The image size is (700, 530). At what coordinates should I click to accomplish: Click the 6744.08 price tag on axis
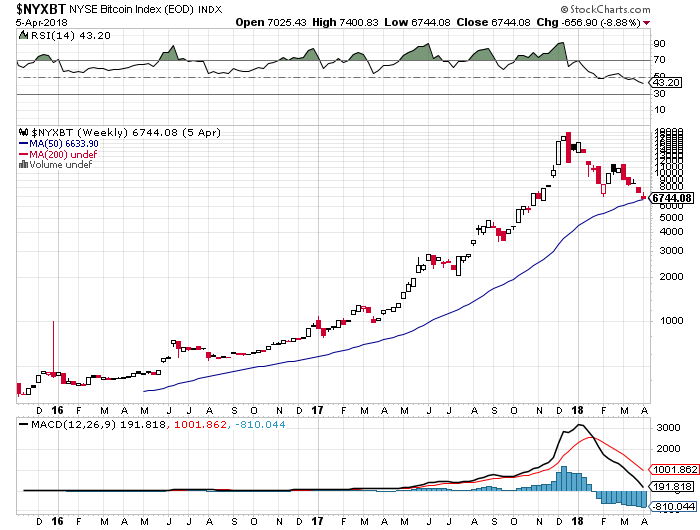tap(671, 198)
